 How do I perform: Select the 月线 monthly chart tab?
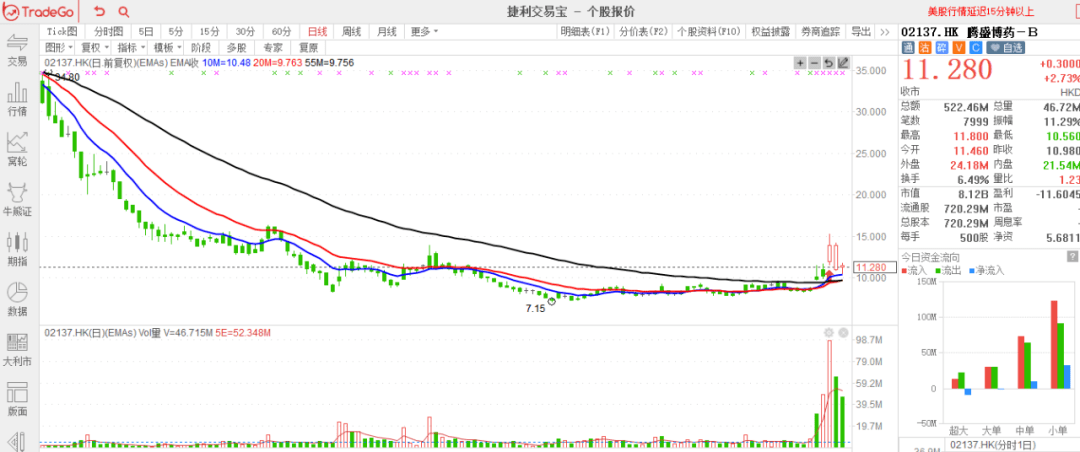coord(386,32)
